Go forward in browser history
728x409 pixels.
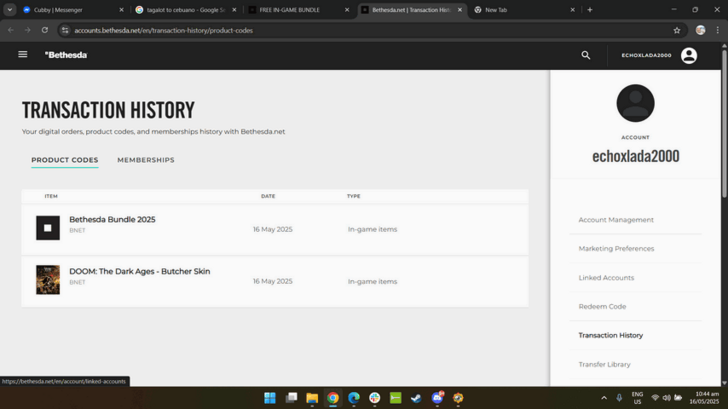[x=28, y=30]
